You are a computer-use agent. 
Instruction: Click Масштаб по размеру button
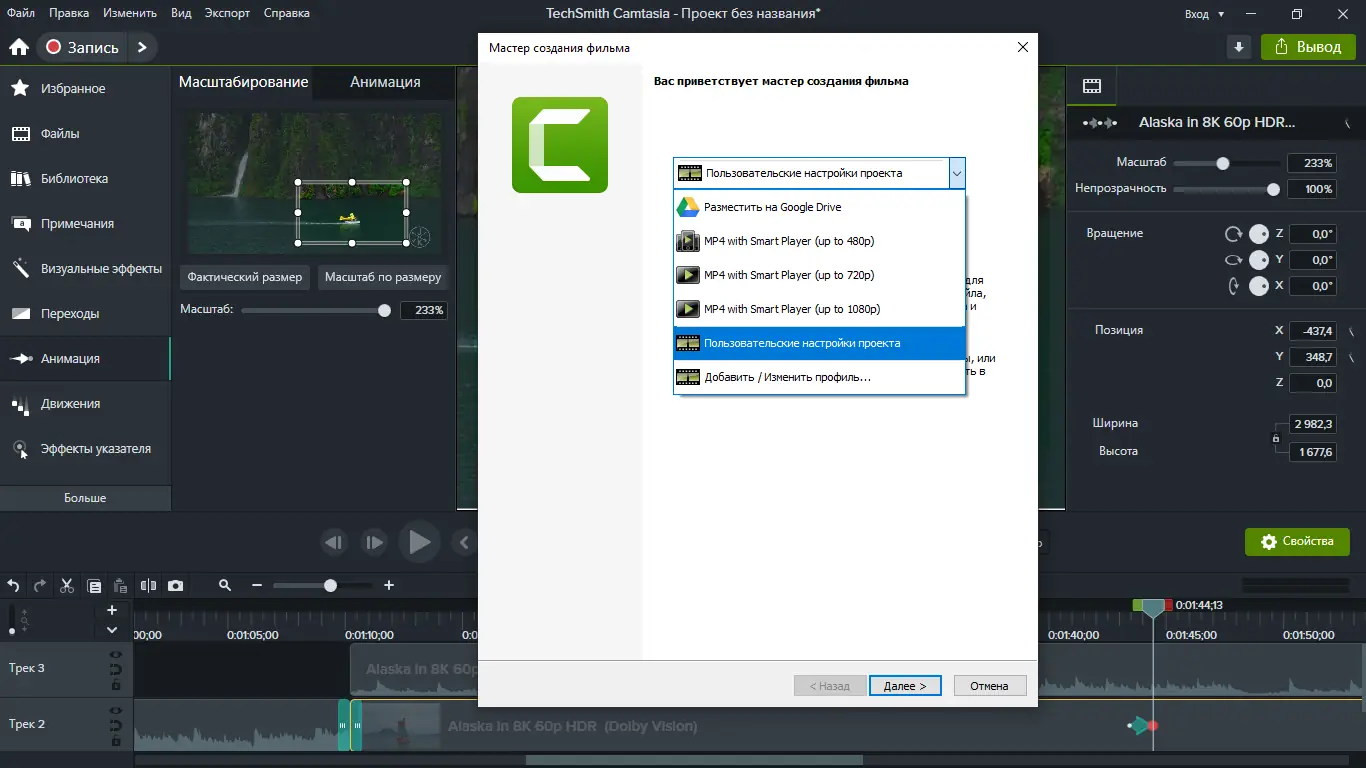383,277
